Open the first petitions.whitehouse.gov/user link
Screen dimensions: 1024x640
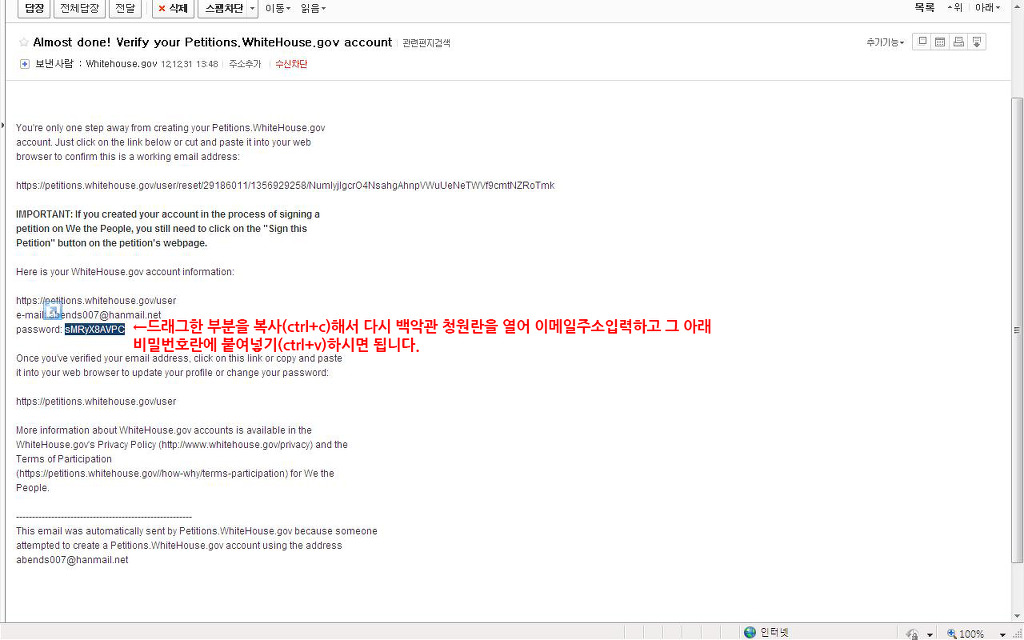pos(96,300)
